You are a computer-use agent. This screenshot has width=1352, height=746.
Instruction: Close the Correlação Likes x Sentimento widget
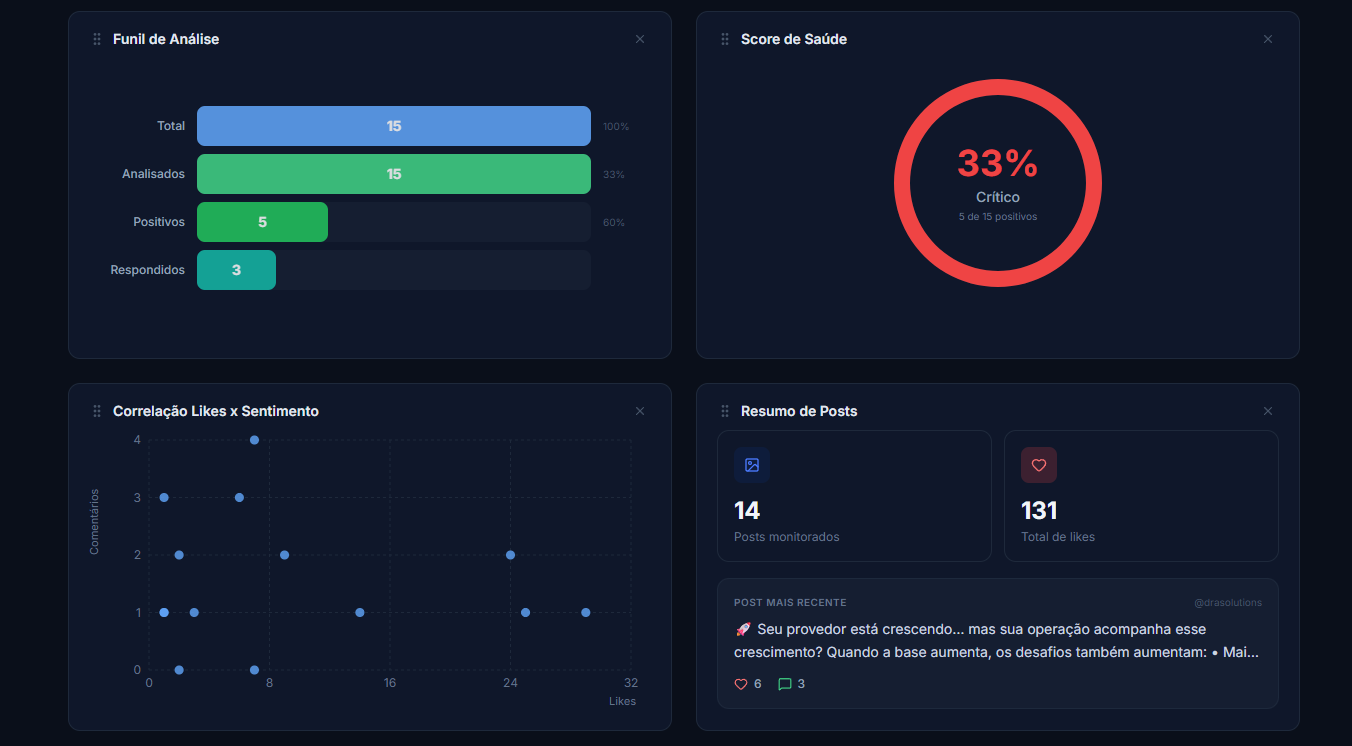point(640,411)
